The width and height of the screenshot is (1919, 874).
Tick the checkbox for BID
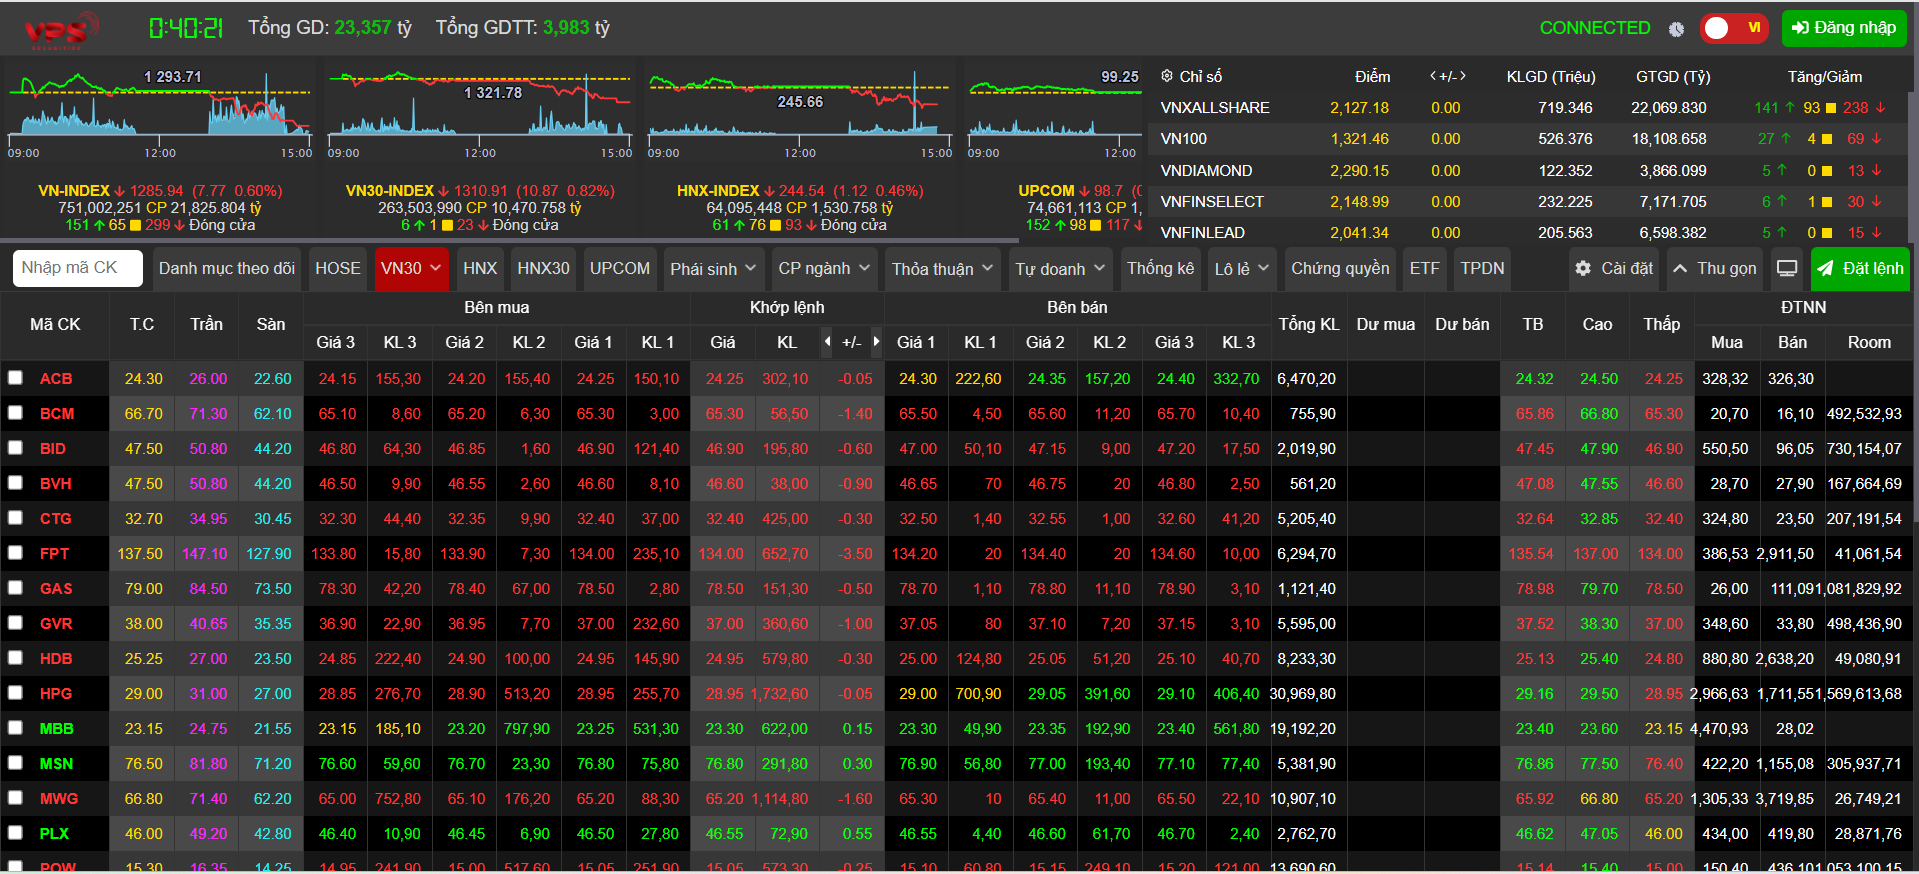click(x=15, y=448)
